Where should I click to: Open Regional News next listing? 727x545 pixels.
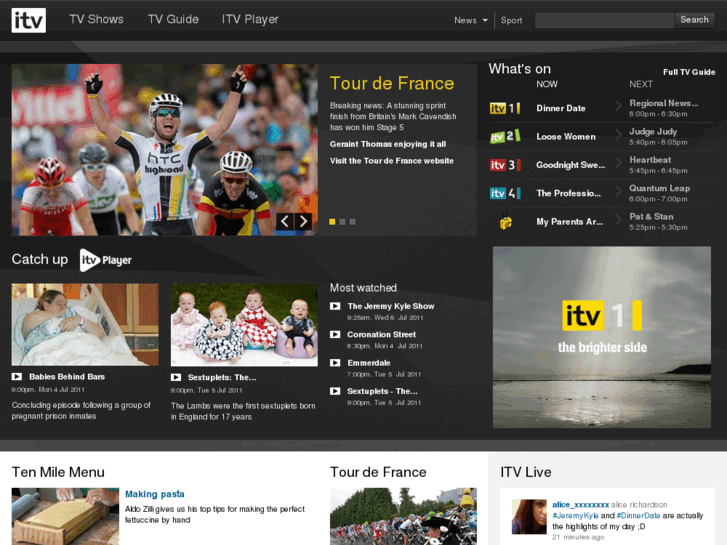tap(663, 103)
